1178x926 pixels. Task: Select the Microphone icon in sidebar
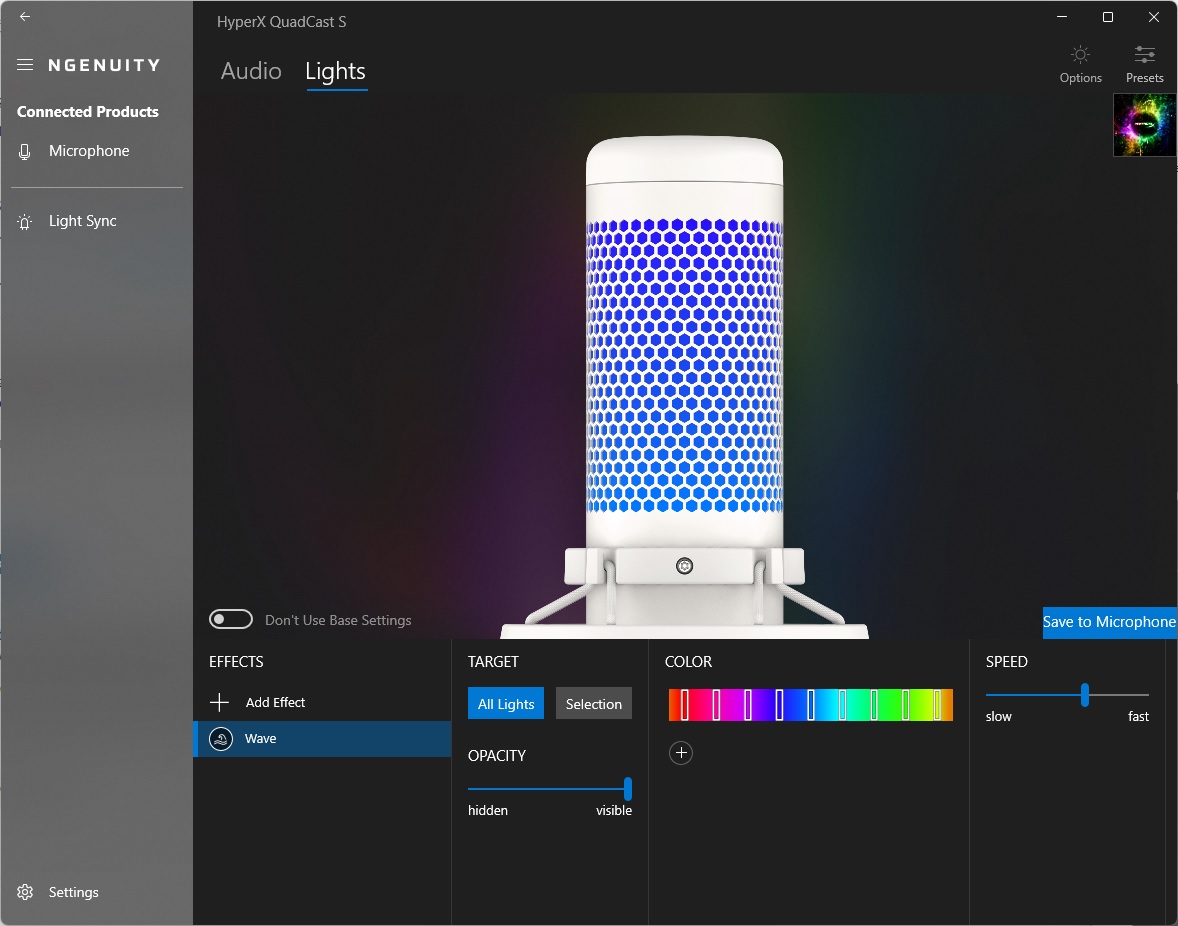pyautogui.click(x=25, y=152)
